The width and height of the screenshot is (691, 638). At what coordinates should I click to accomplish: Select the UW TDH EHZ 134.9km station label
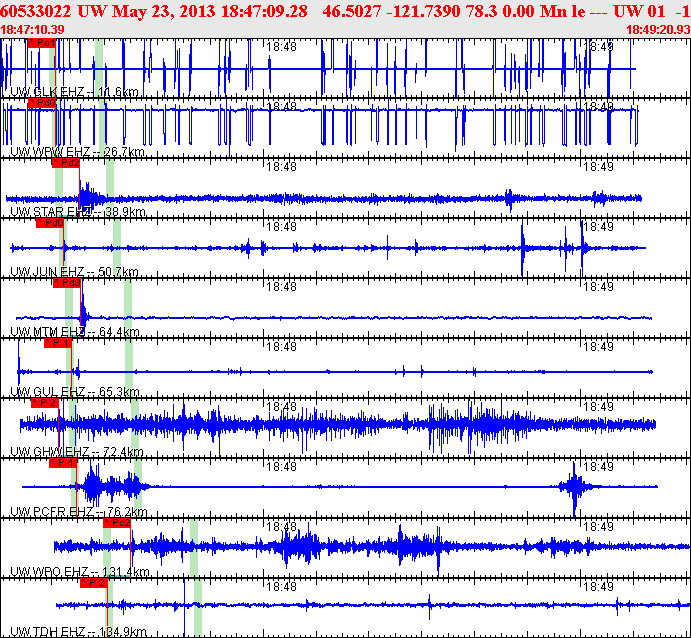coord(79,632)
